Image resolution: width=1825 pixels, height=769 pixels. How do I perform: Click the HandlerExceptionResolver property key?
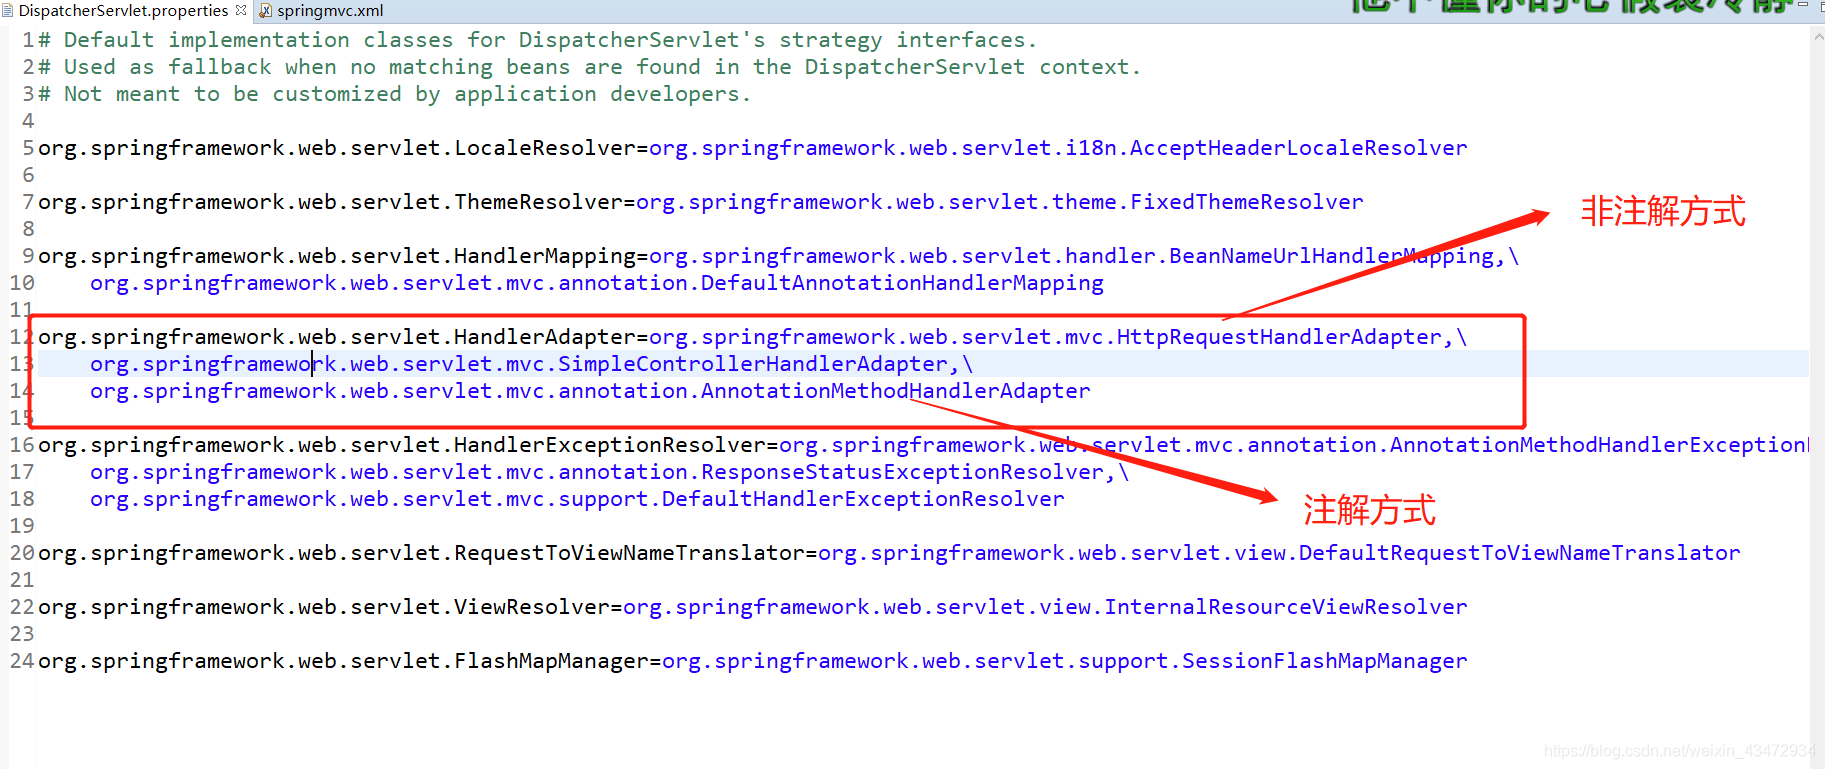(x=401, y=445)
